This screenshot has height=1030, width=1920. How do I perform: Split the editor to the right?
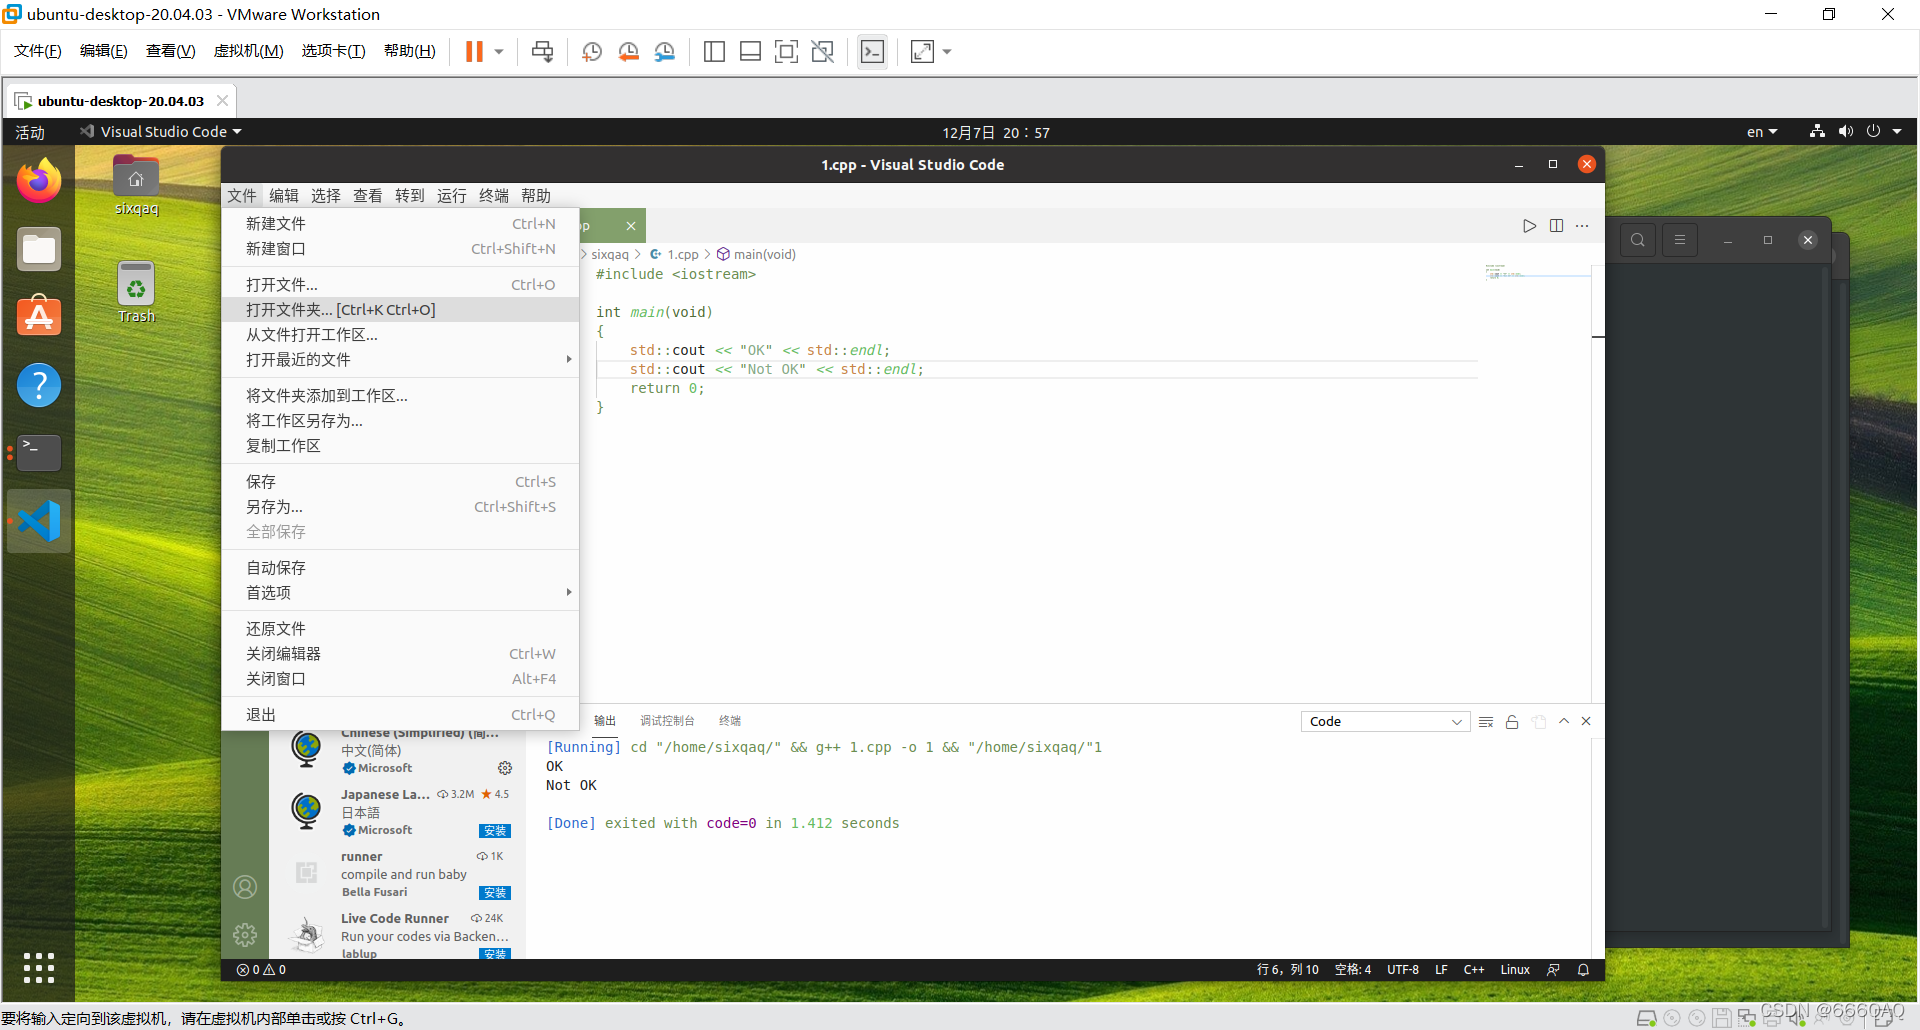pos(1556,226)
